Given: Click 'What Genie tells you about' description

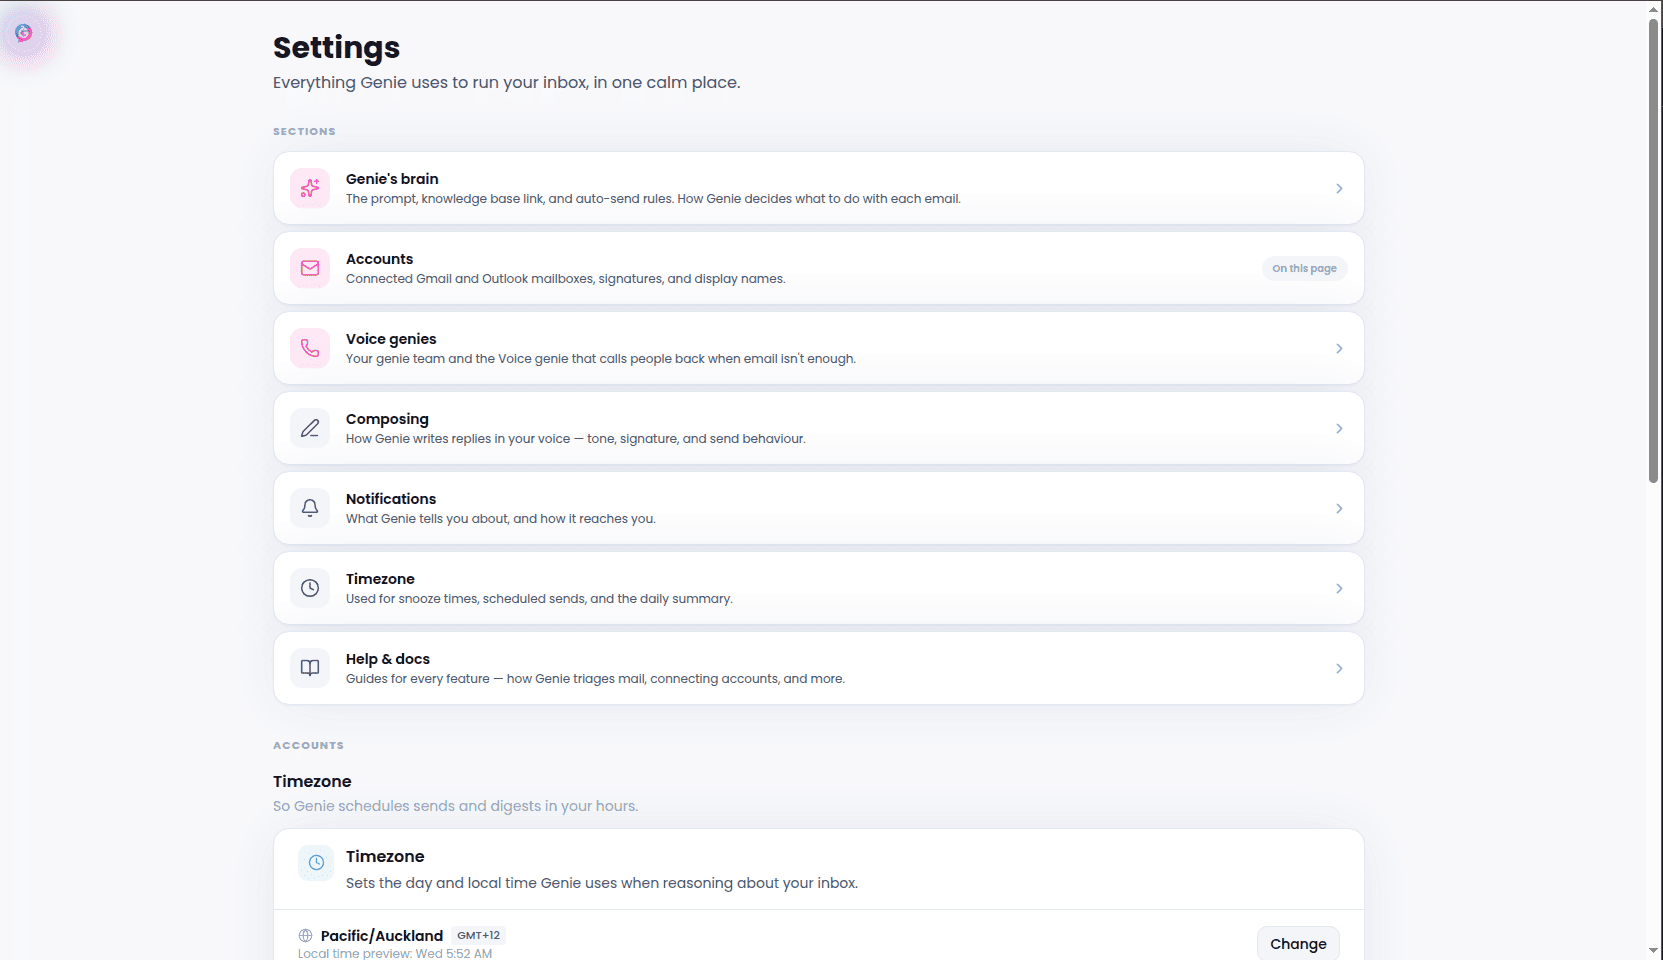Looking at the screenshot, I should click(501, 519).
